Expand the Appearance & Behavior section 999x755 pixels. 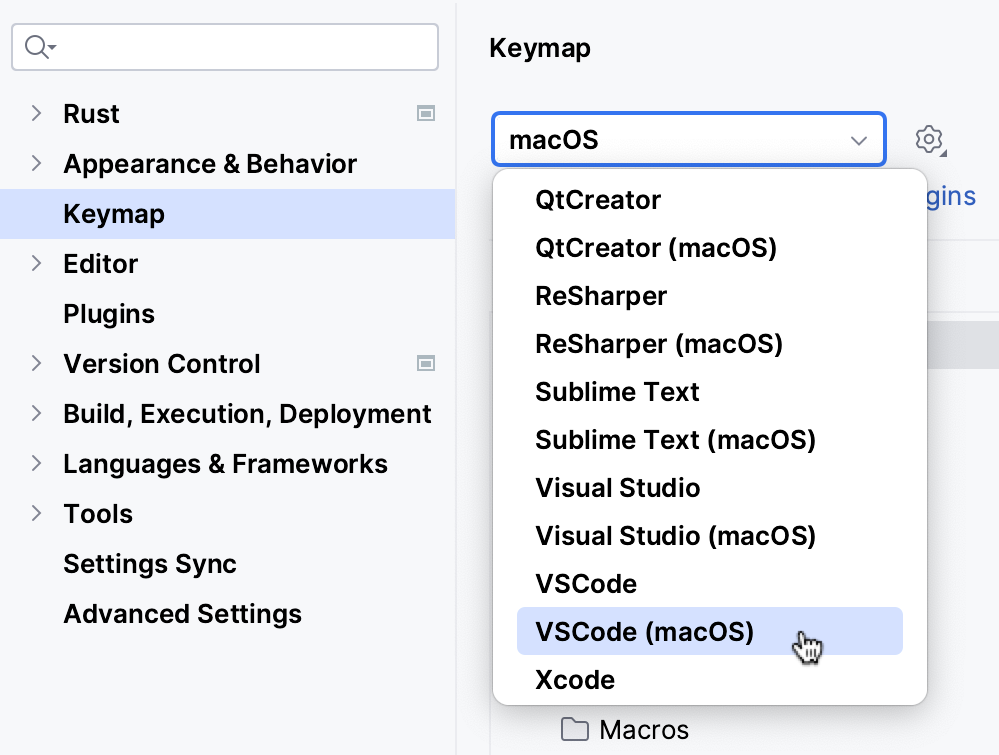(36, 163)
